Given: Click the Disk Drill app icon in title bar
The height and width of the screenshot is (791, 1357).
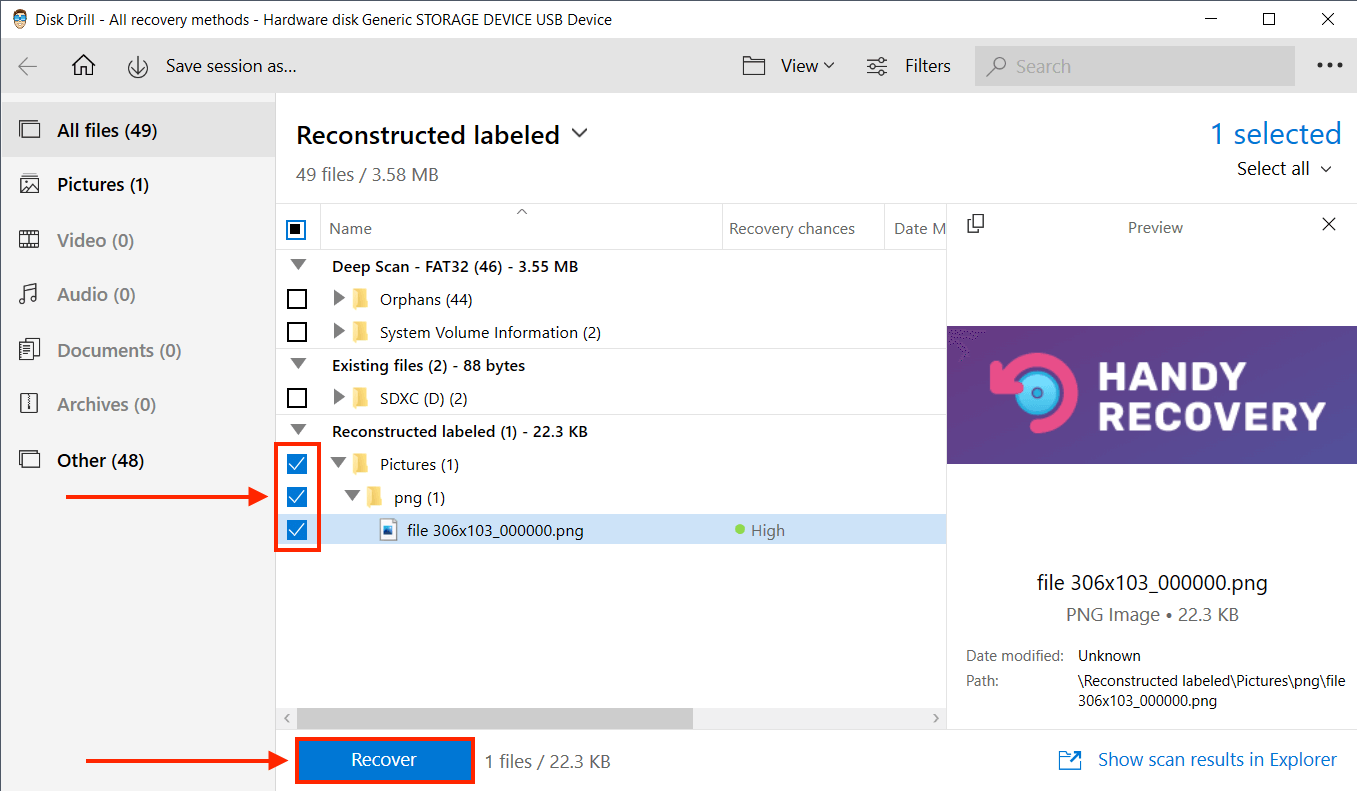Looking at the screenshot, I should click(20, 19).
